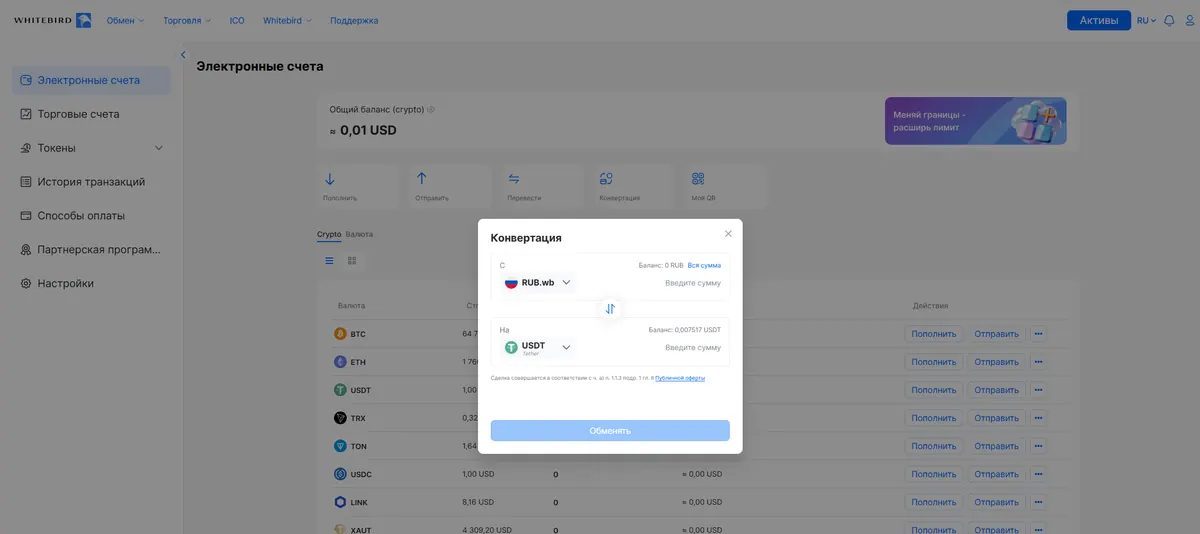
Task: Click the Обменять button
Action: 610,431
